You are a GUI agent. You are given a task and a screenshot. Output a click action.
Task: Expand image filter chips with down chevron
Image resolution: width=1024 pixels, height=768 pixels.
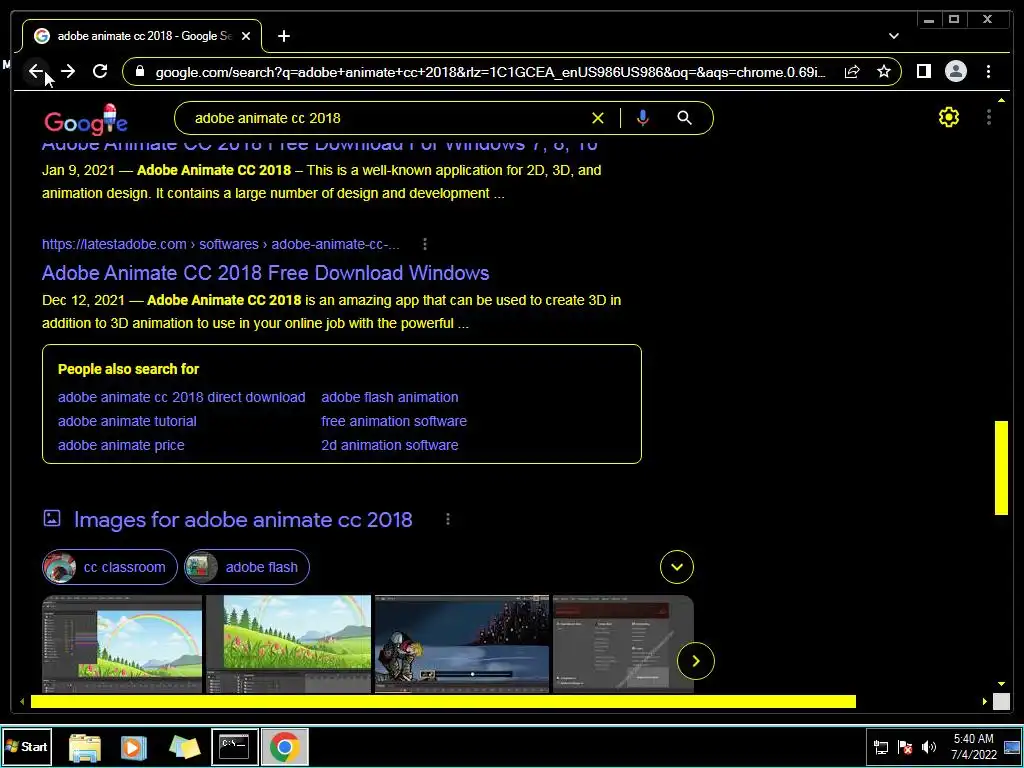pyautogui.click(x=677, y=567)
